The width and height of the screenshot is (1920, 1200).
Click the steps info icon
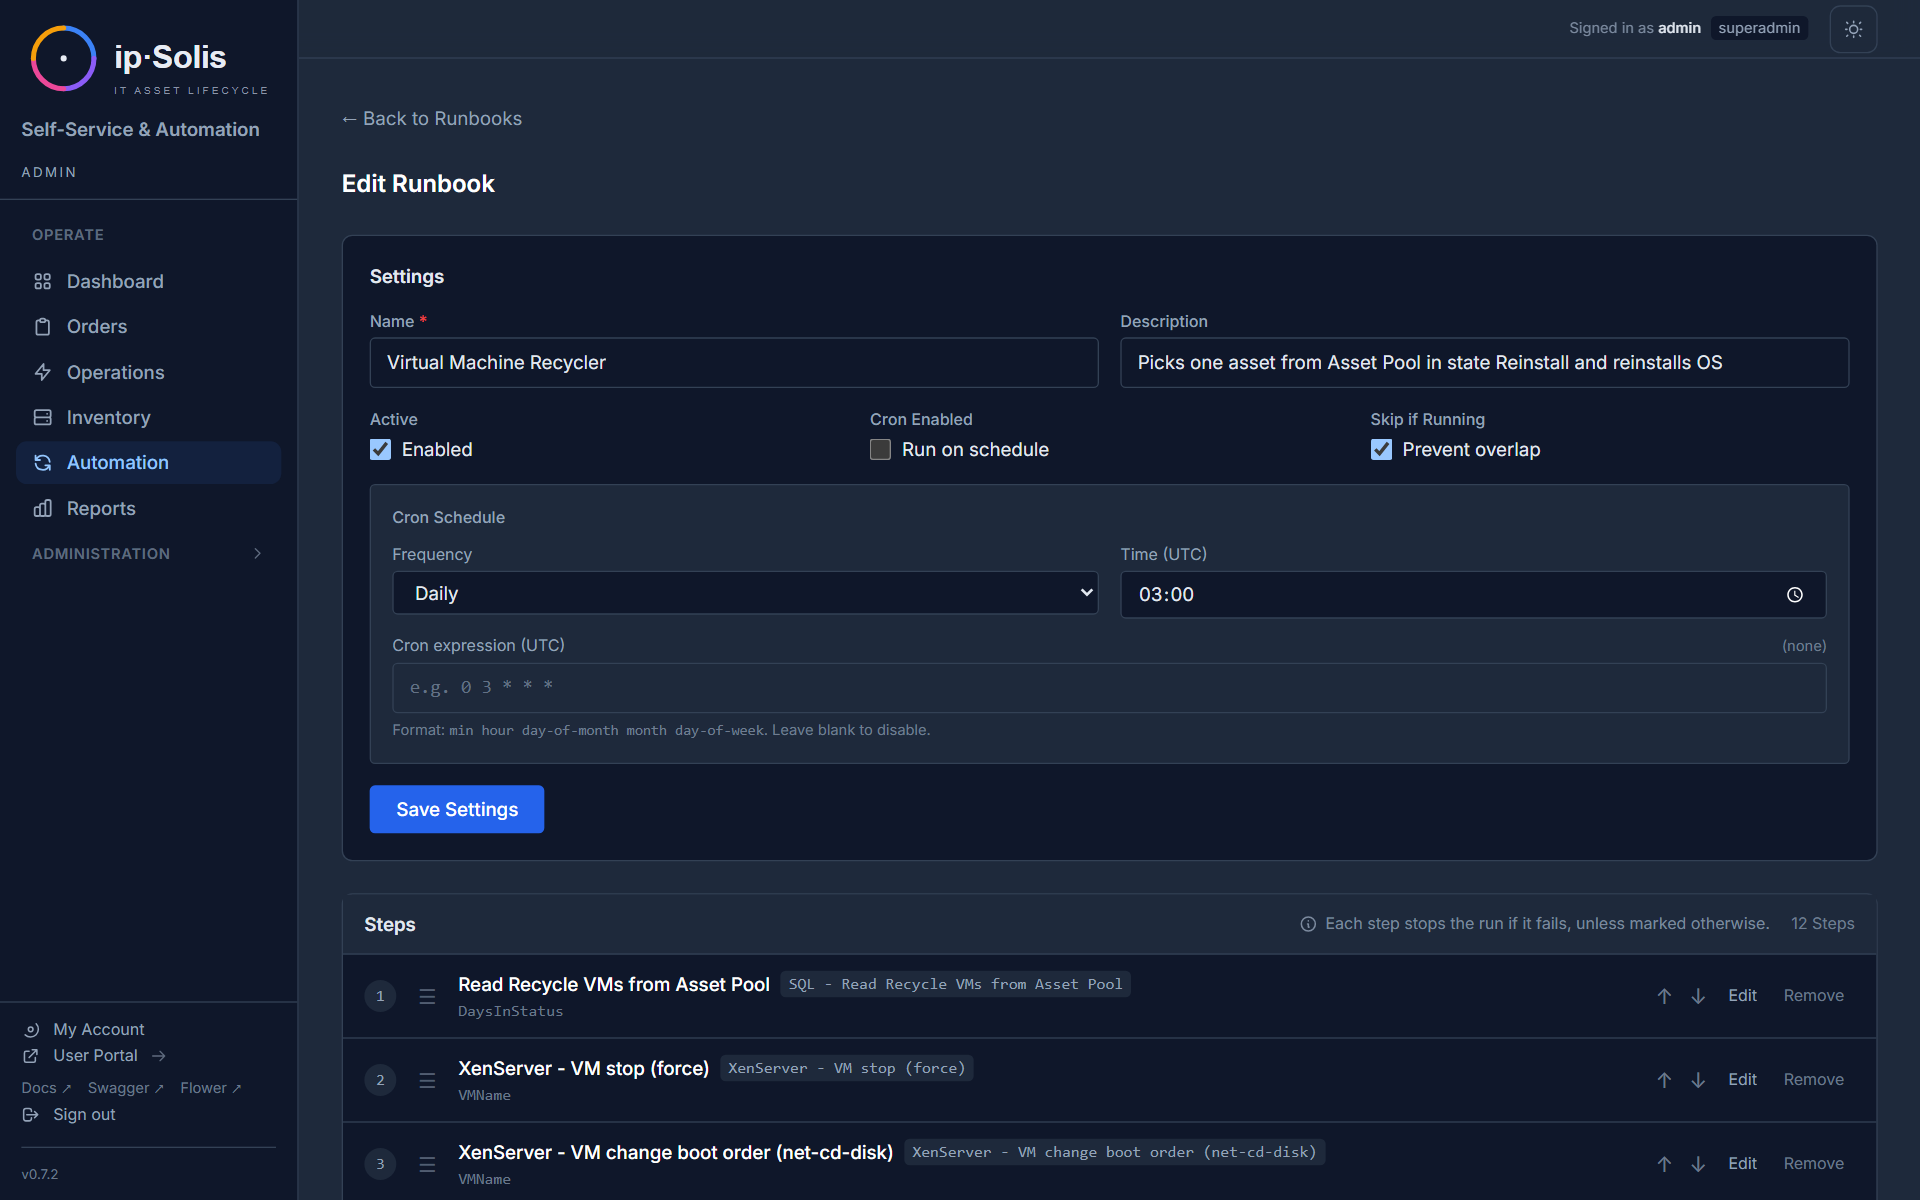[x=1308, y=924]
